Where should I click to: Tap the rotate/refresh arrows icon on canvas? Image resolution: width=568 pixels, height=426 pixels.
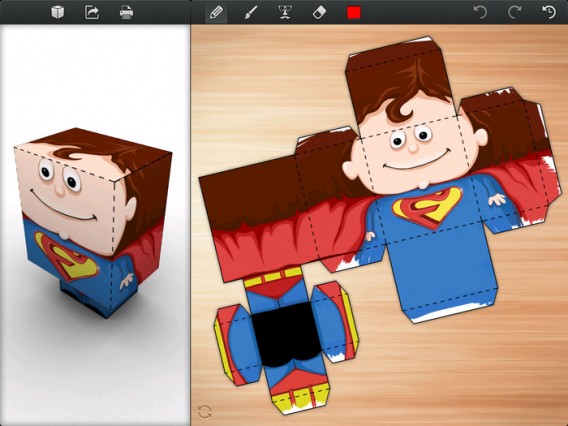(x=205, y=412)
